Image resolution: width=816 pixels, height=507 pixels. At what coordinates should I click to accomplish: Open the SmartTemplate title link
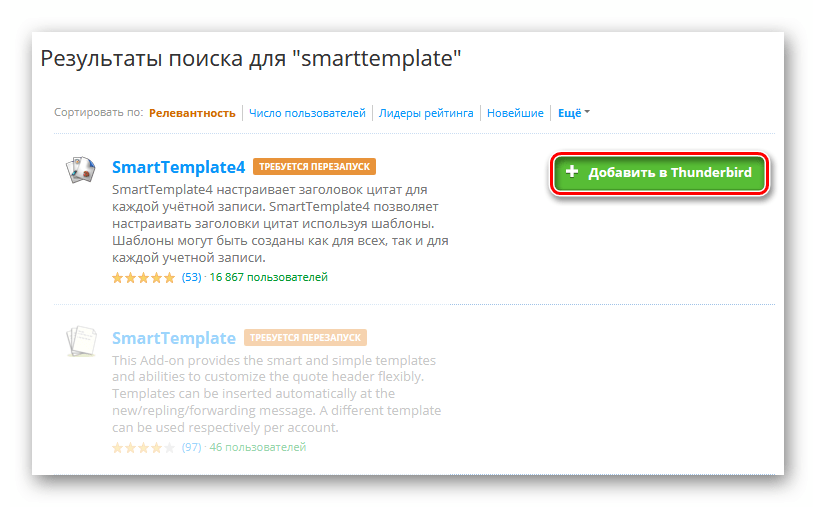(174, 338)
